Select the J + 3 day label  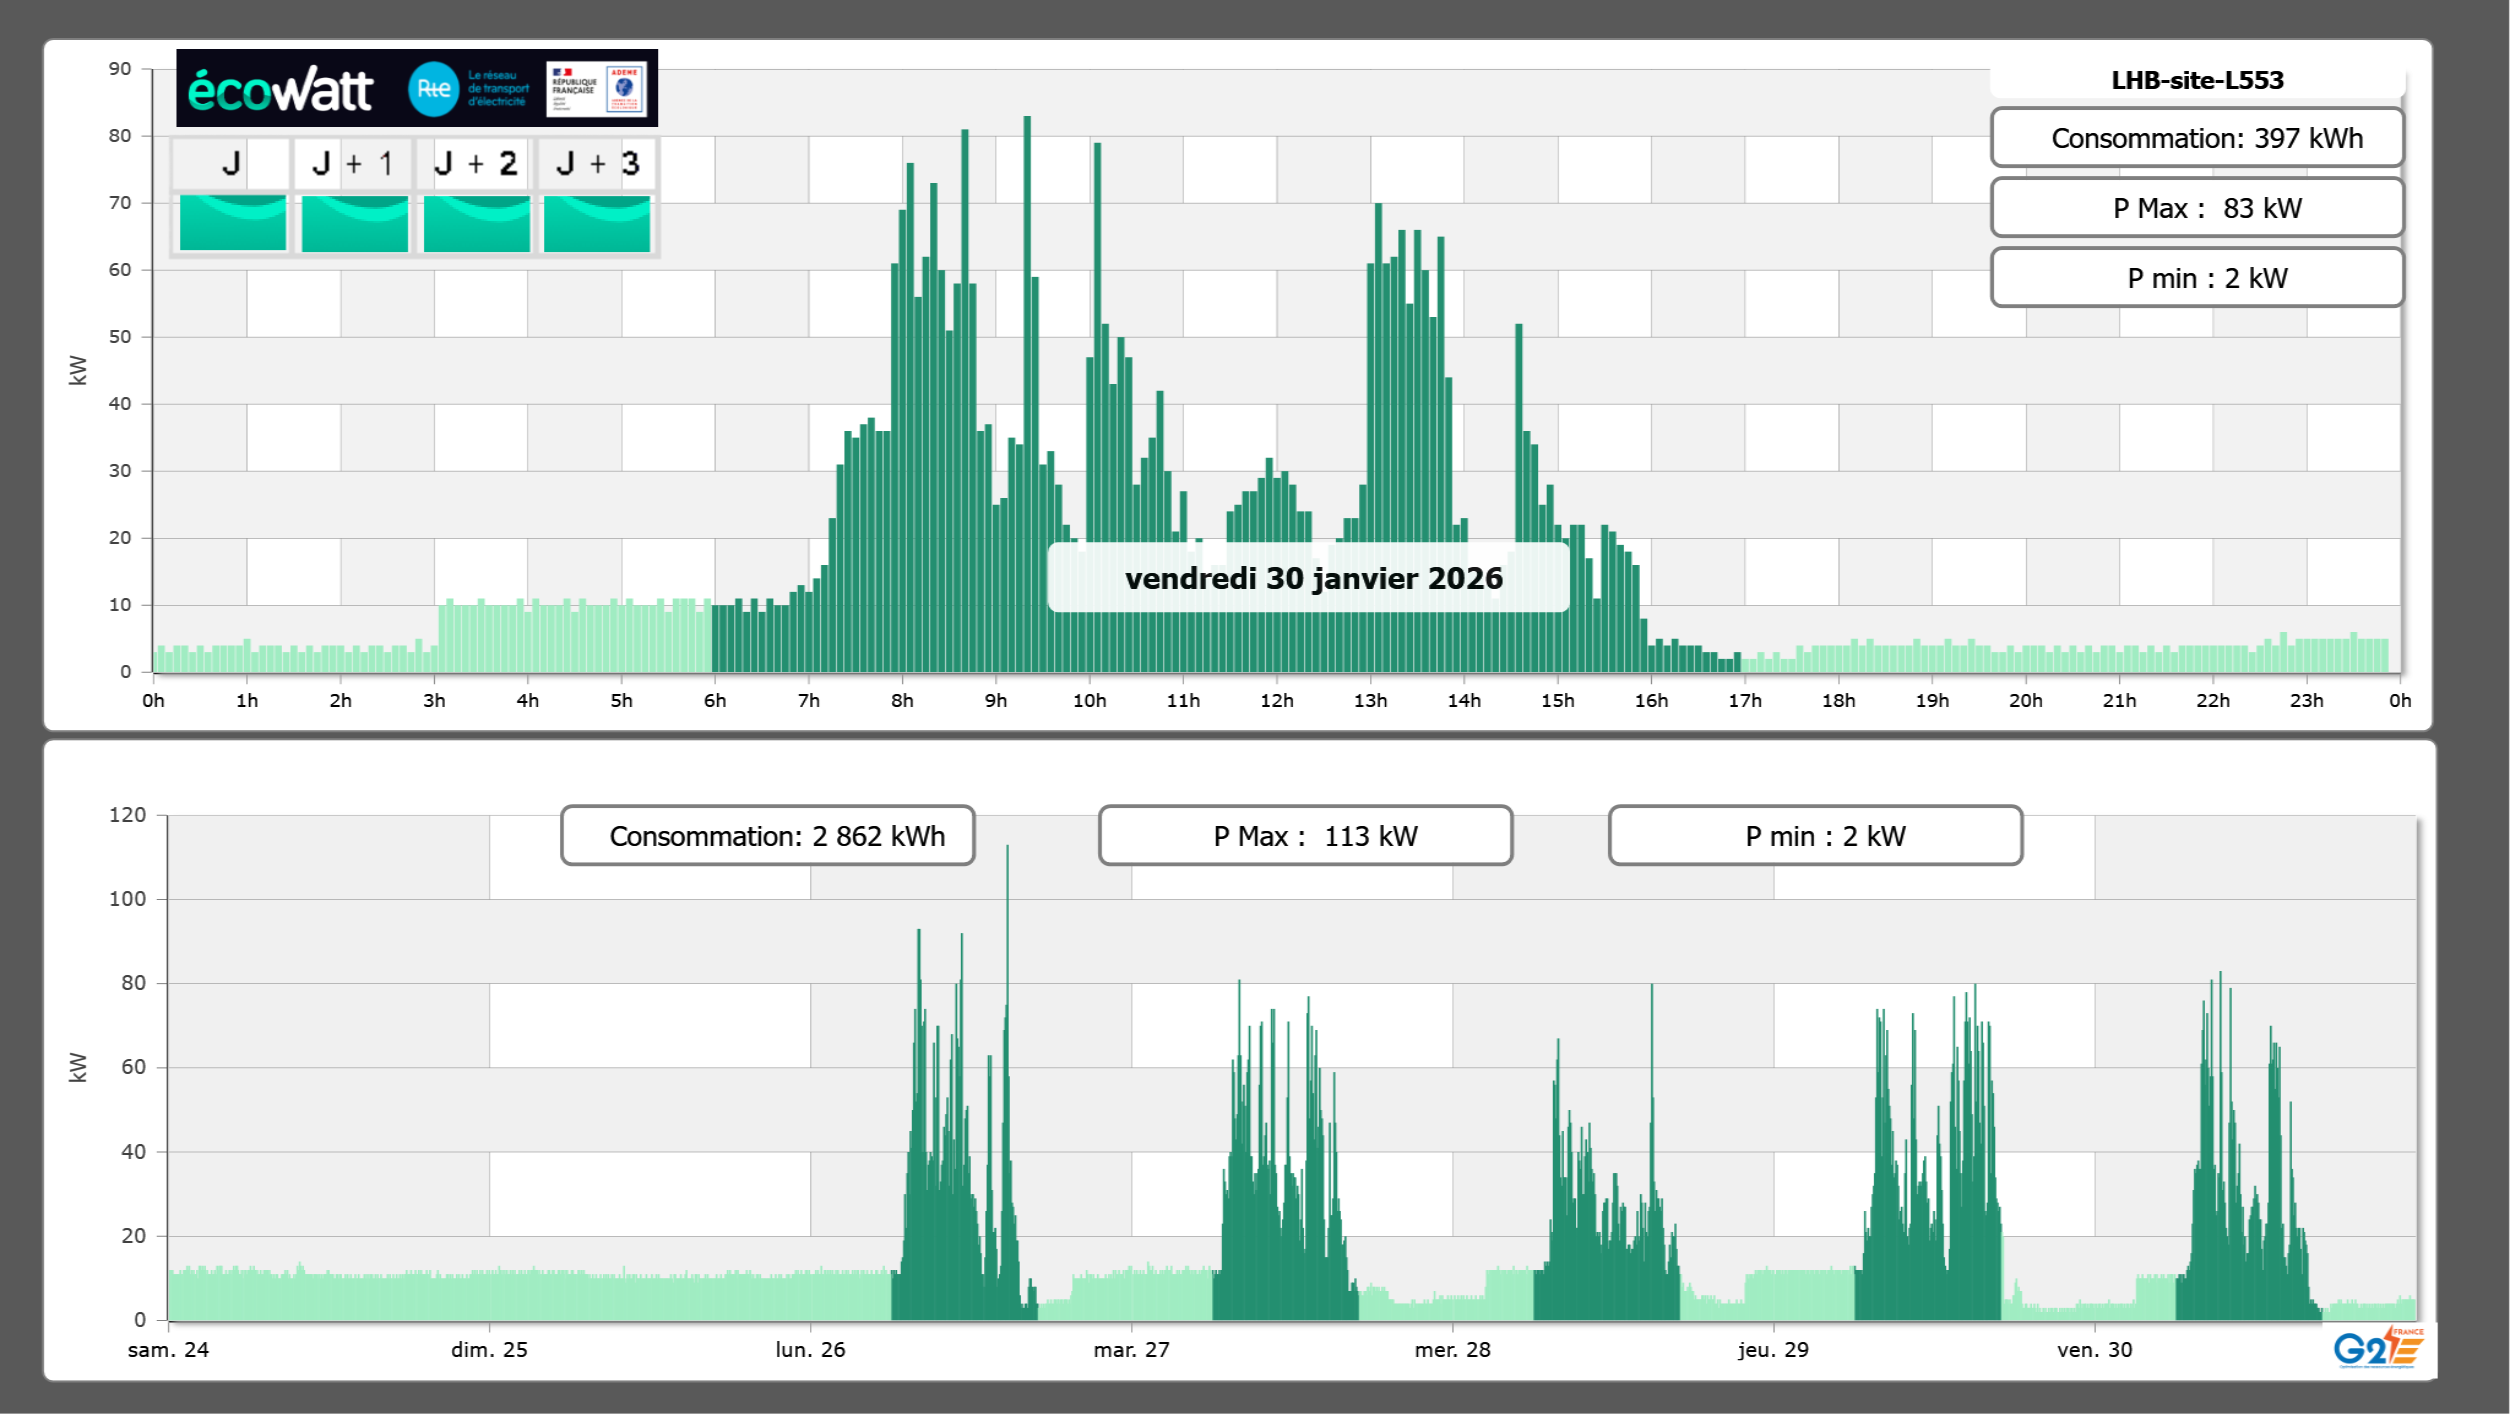click(597, 163)
